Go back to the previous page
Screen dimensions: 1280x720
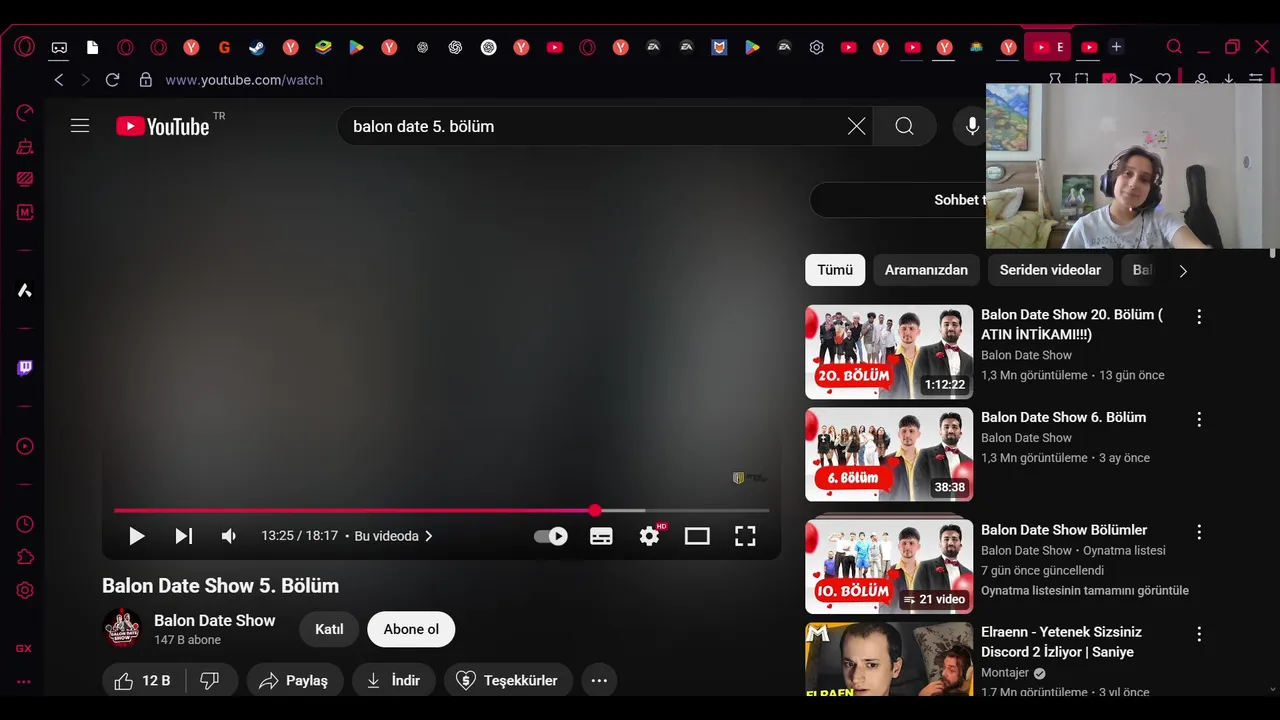(59, 80)
